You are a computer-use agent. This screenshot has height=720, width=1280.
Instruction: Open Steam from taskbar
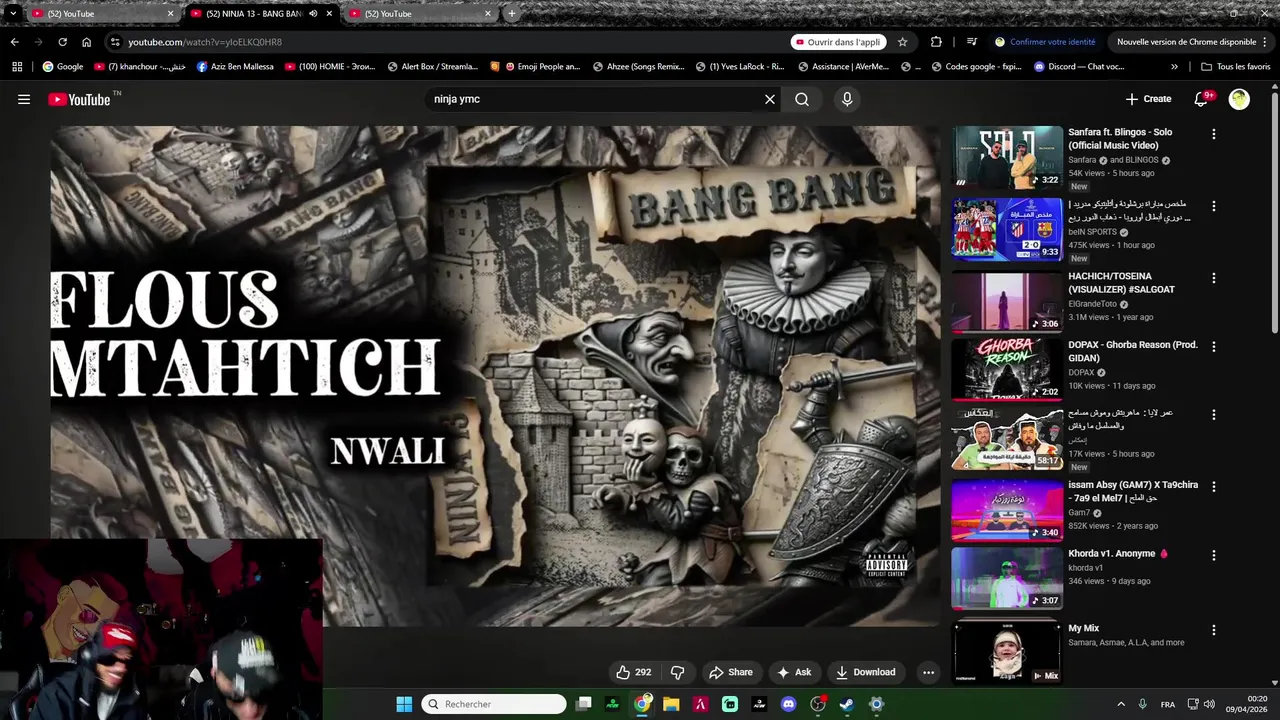[x=847, y=704]
